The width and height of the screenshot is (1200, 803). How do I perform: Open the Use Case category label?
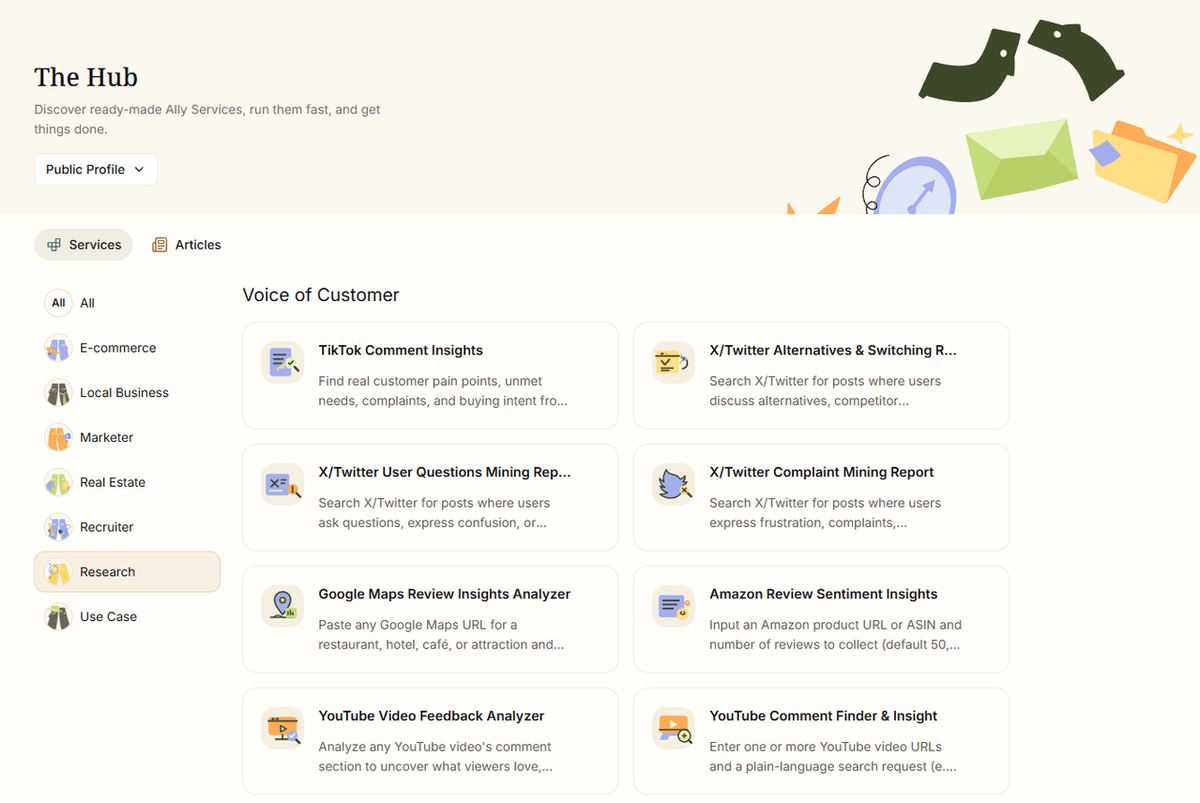tap(108, 617)
